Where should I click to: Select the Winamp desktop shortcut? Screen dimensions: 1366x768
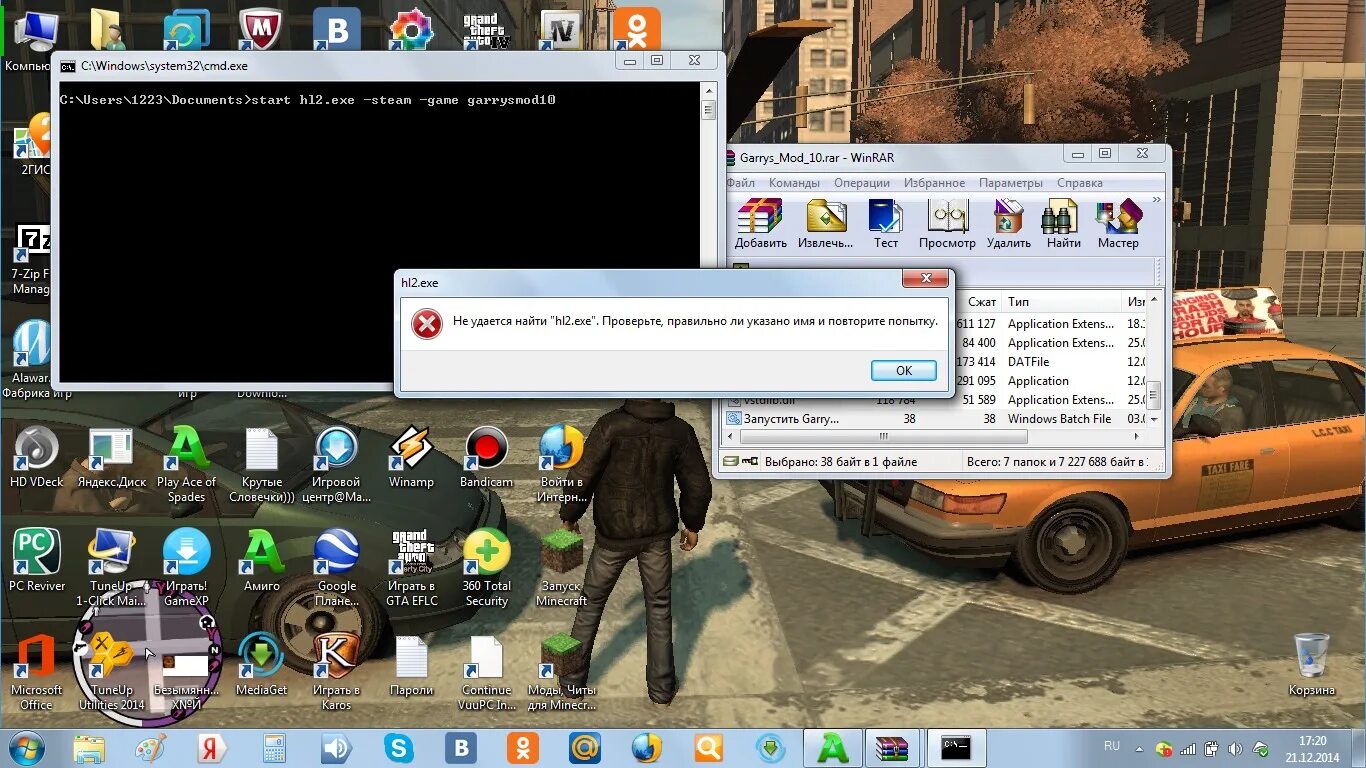(x=411, y=458)
